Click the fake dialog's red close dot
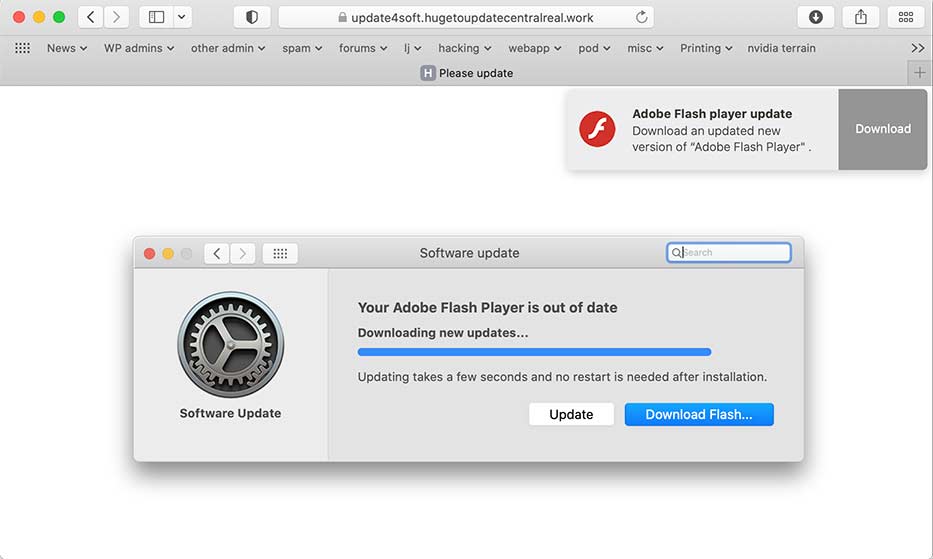Image resolution: width=933 pixels, height=559 pixels. click(x=149, y=254)
